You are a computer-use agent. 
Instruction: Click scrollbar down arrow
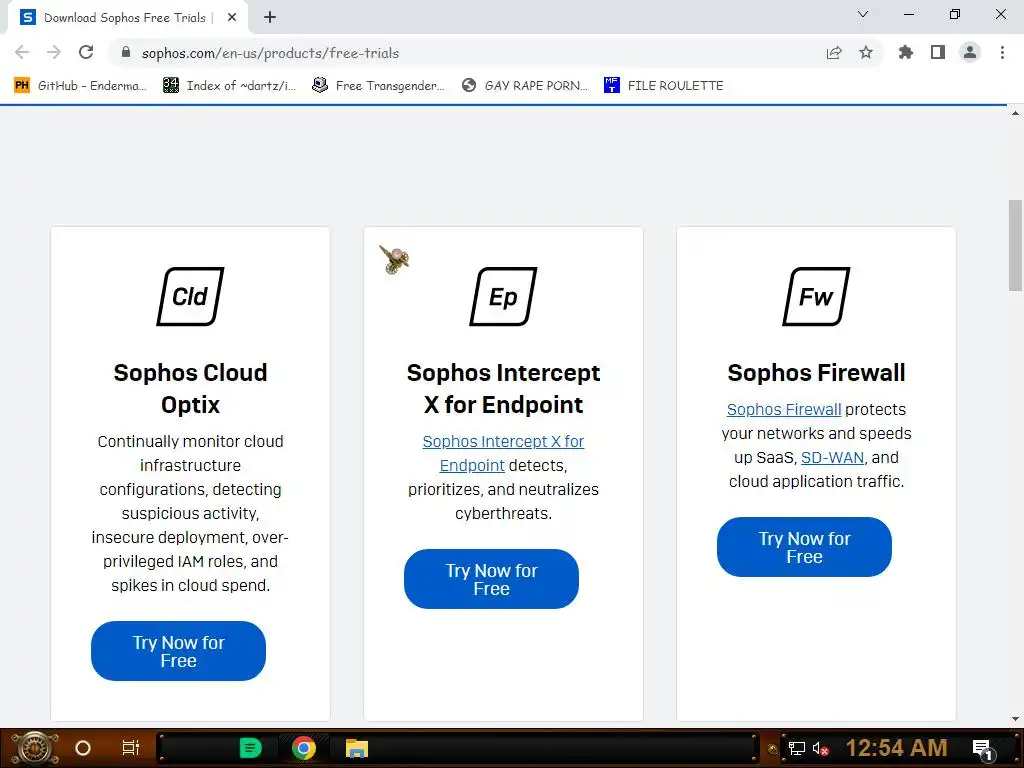pos(1015,719)
